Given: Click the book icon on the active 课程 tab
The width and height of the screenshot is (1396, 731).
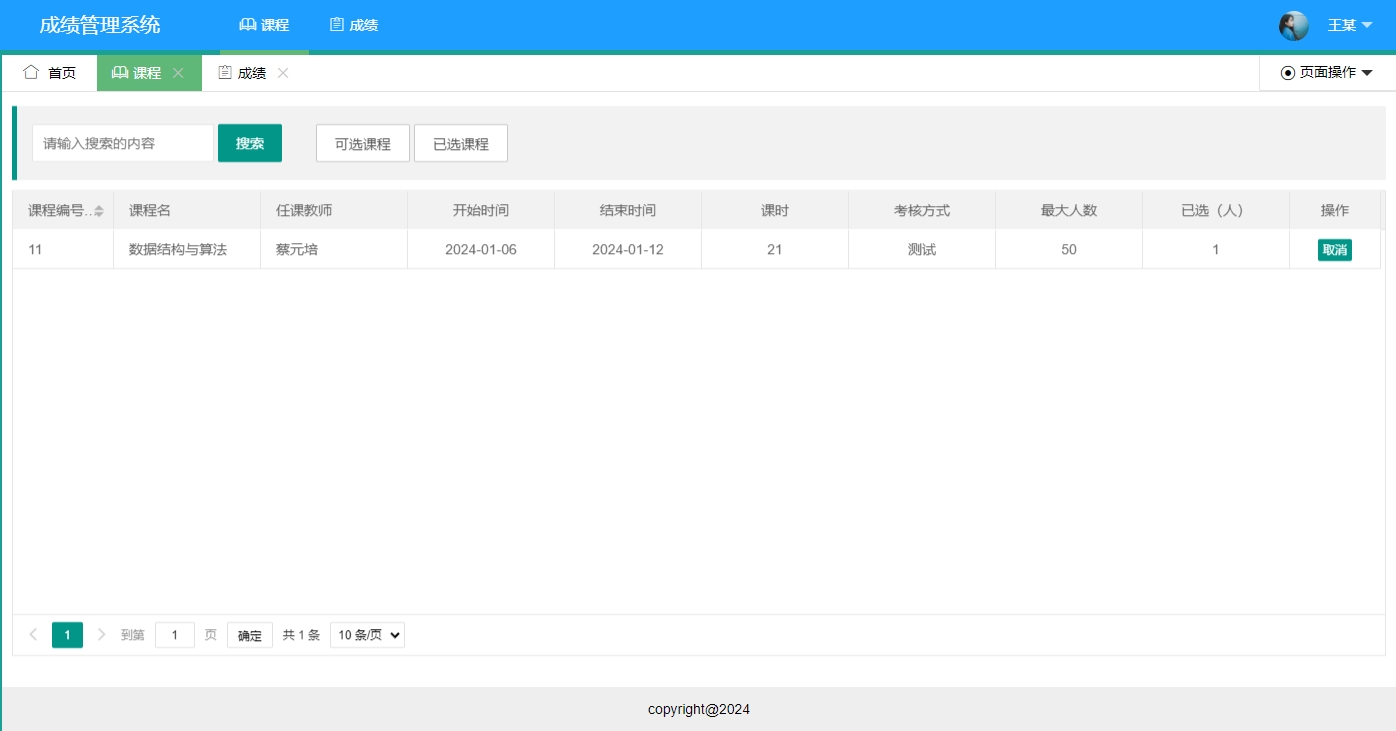Looking at the screenshot, I should [120, 72].
